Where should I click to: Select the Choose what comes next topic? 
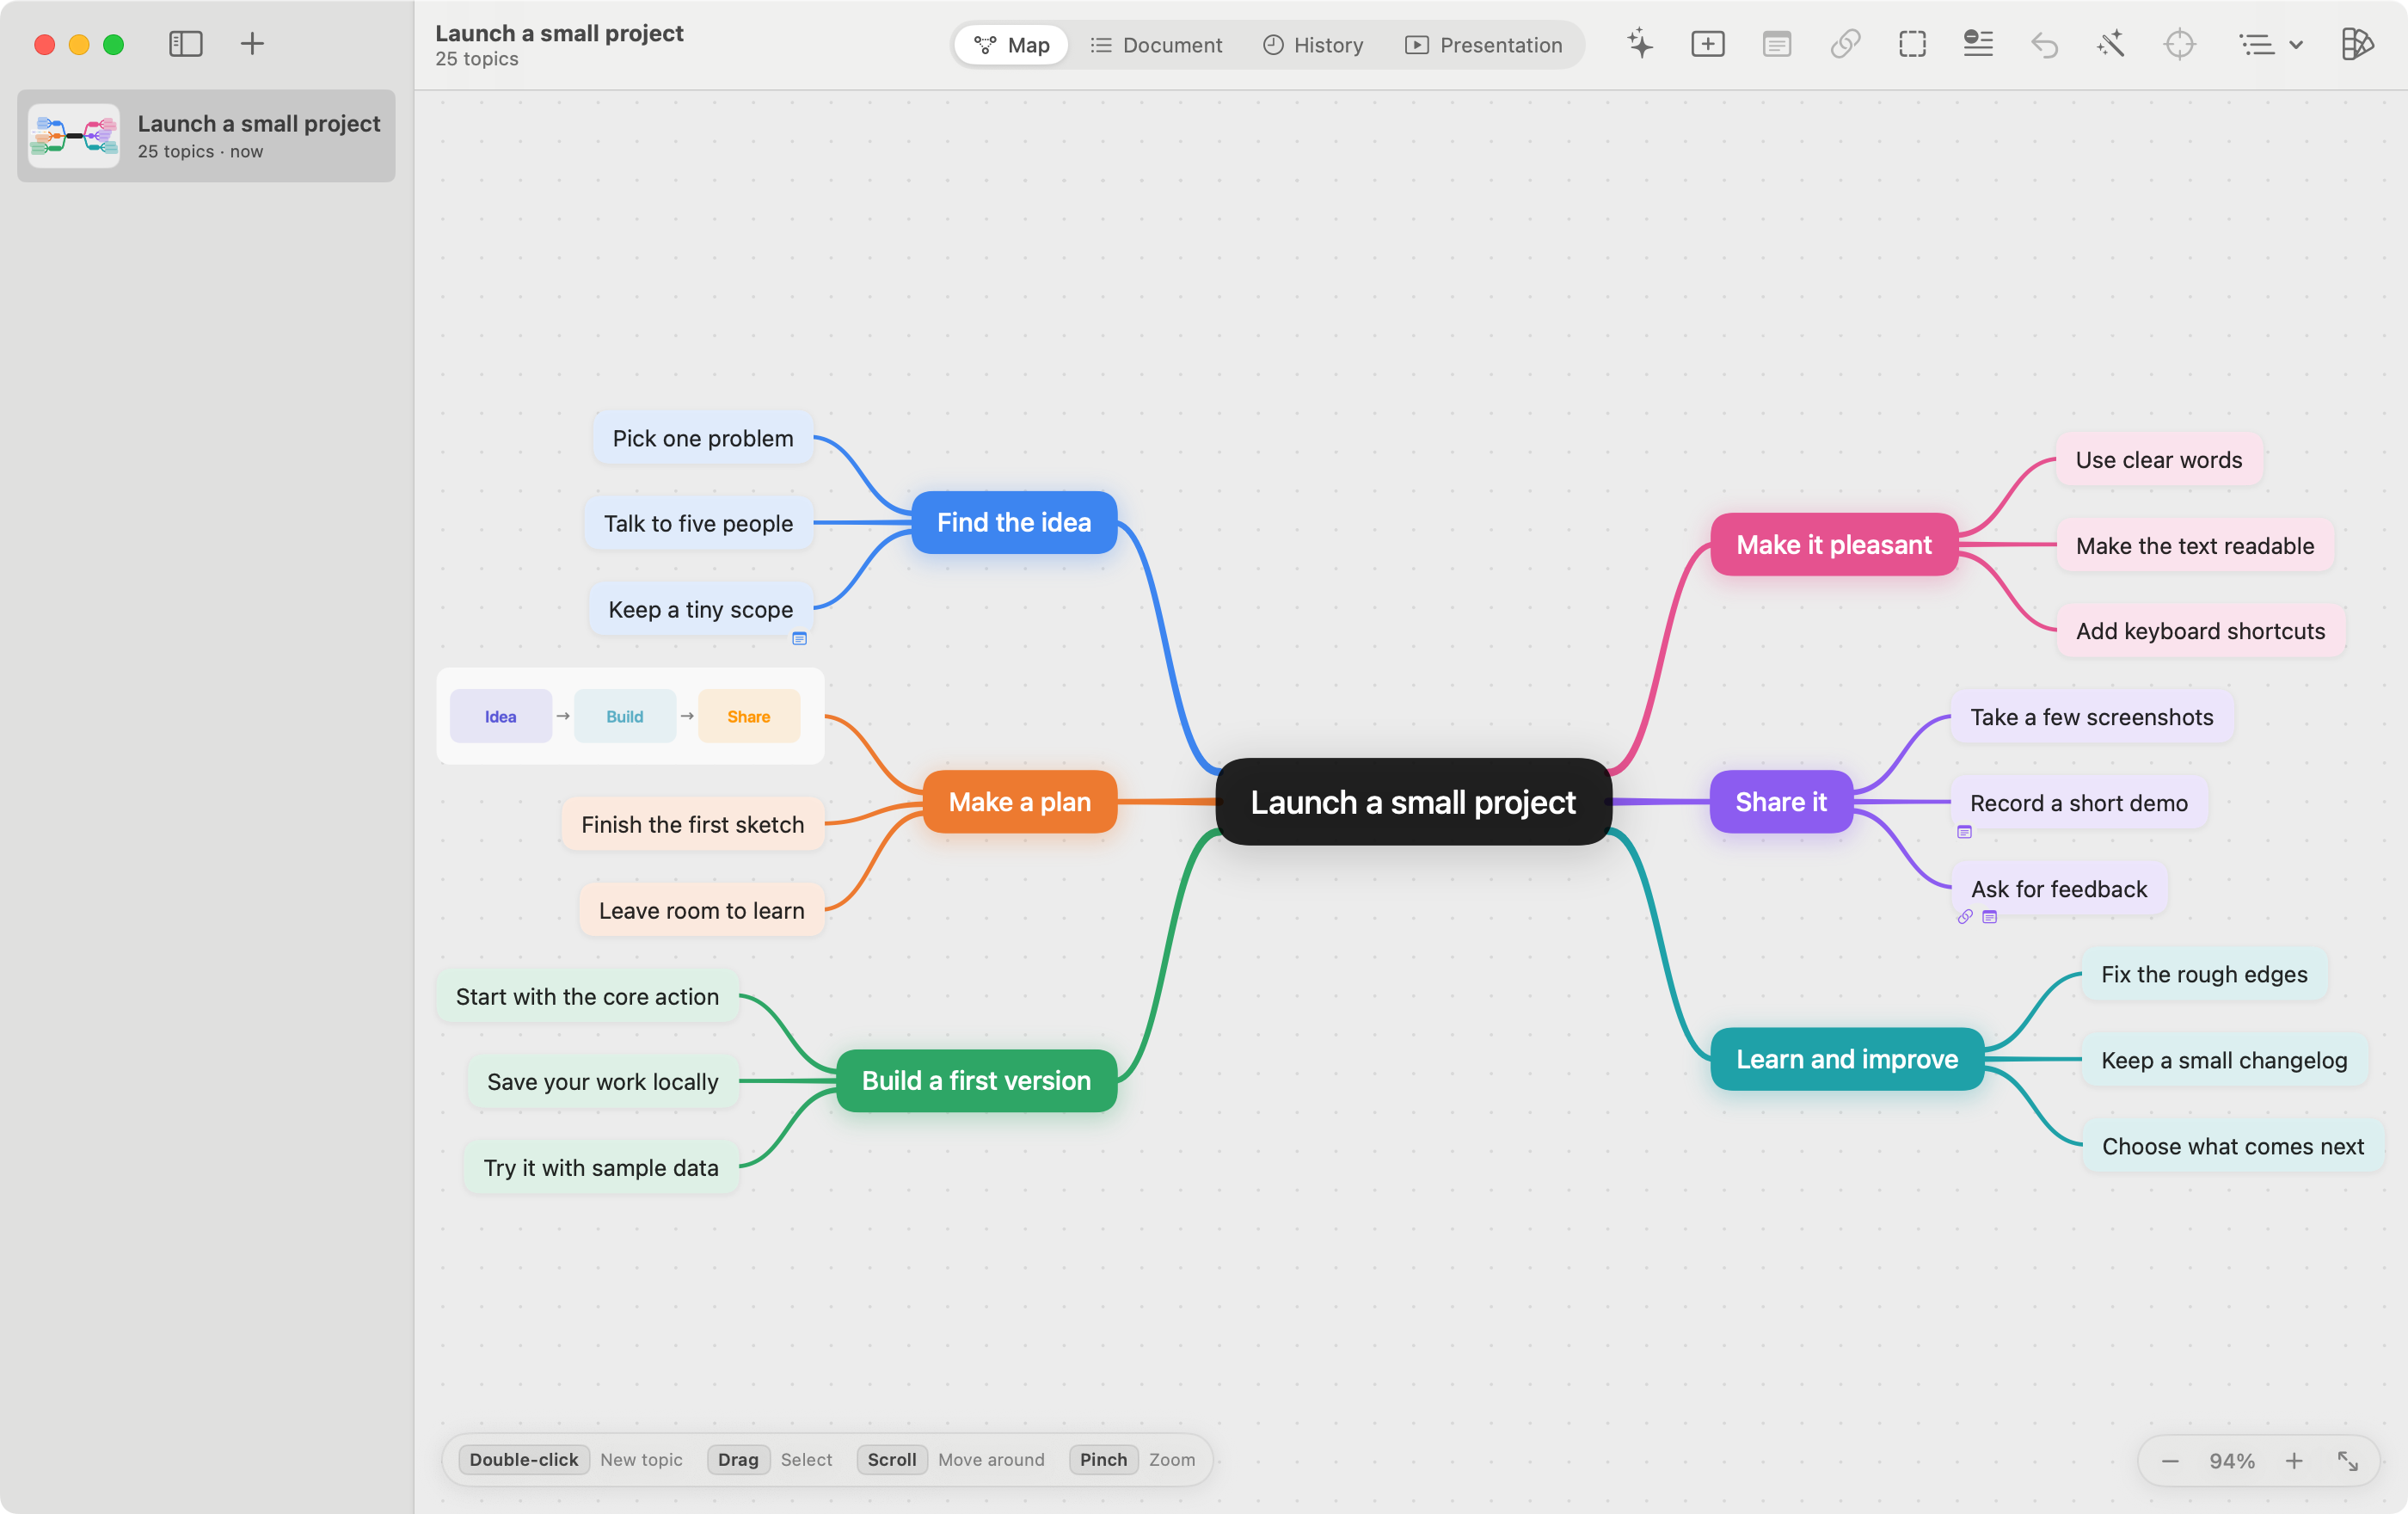2233,1146
